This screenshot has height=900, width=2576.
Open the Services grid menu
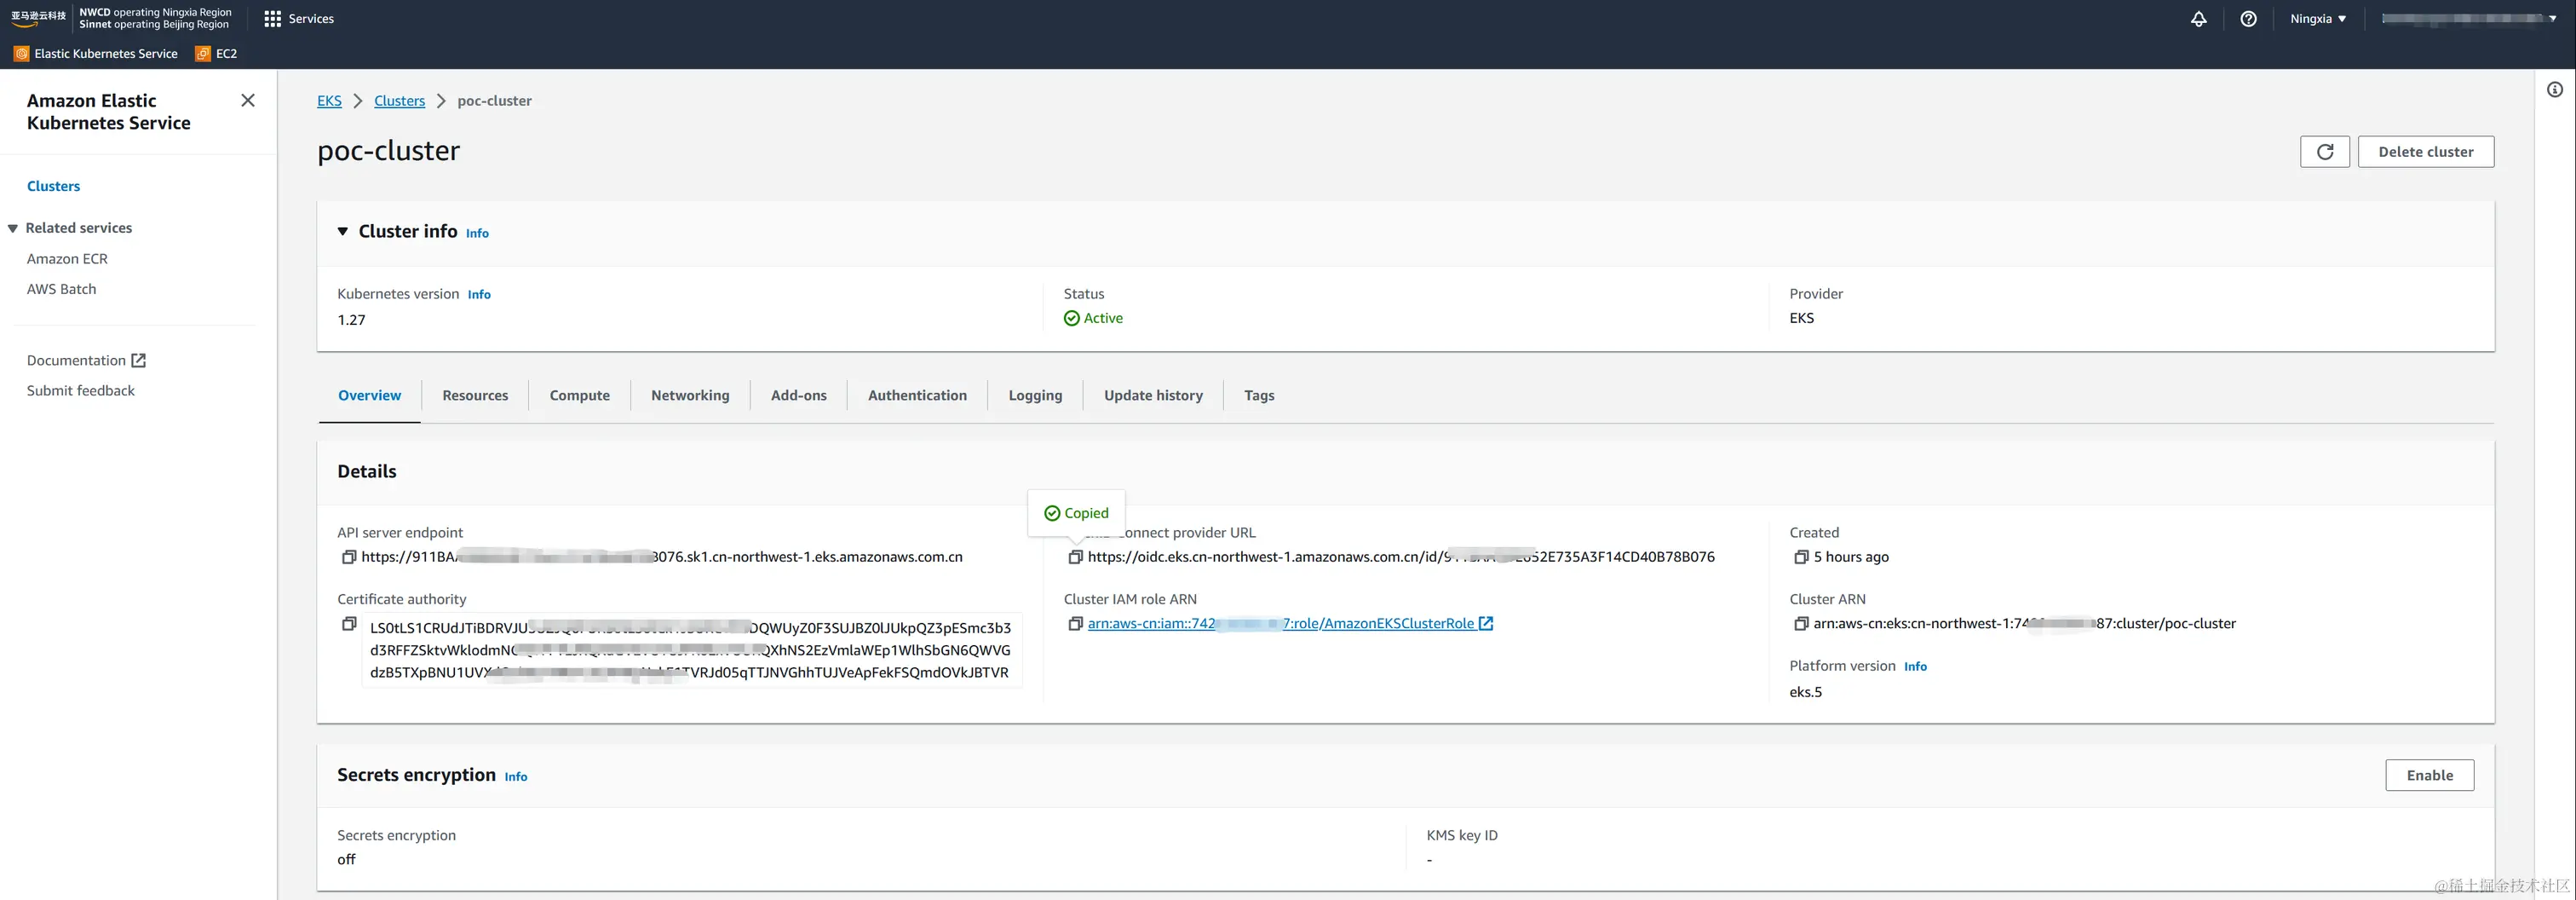click(x=299, y=19)
